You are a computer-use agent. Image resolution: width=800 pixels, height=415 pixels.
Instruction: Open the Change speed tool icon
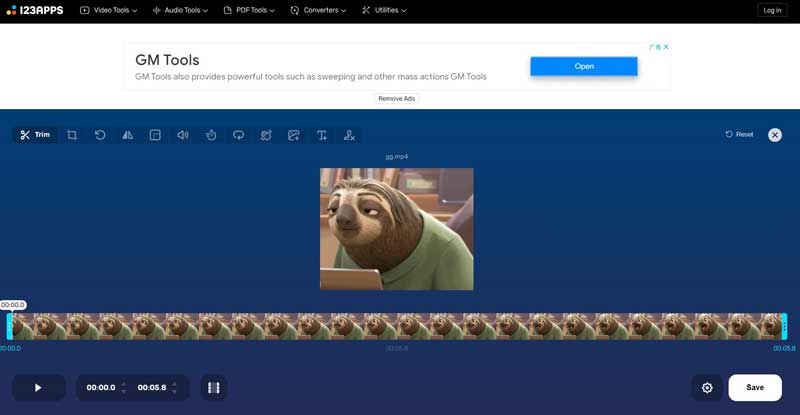[x=211, y=135]
